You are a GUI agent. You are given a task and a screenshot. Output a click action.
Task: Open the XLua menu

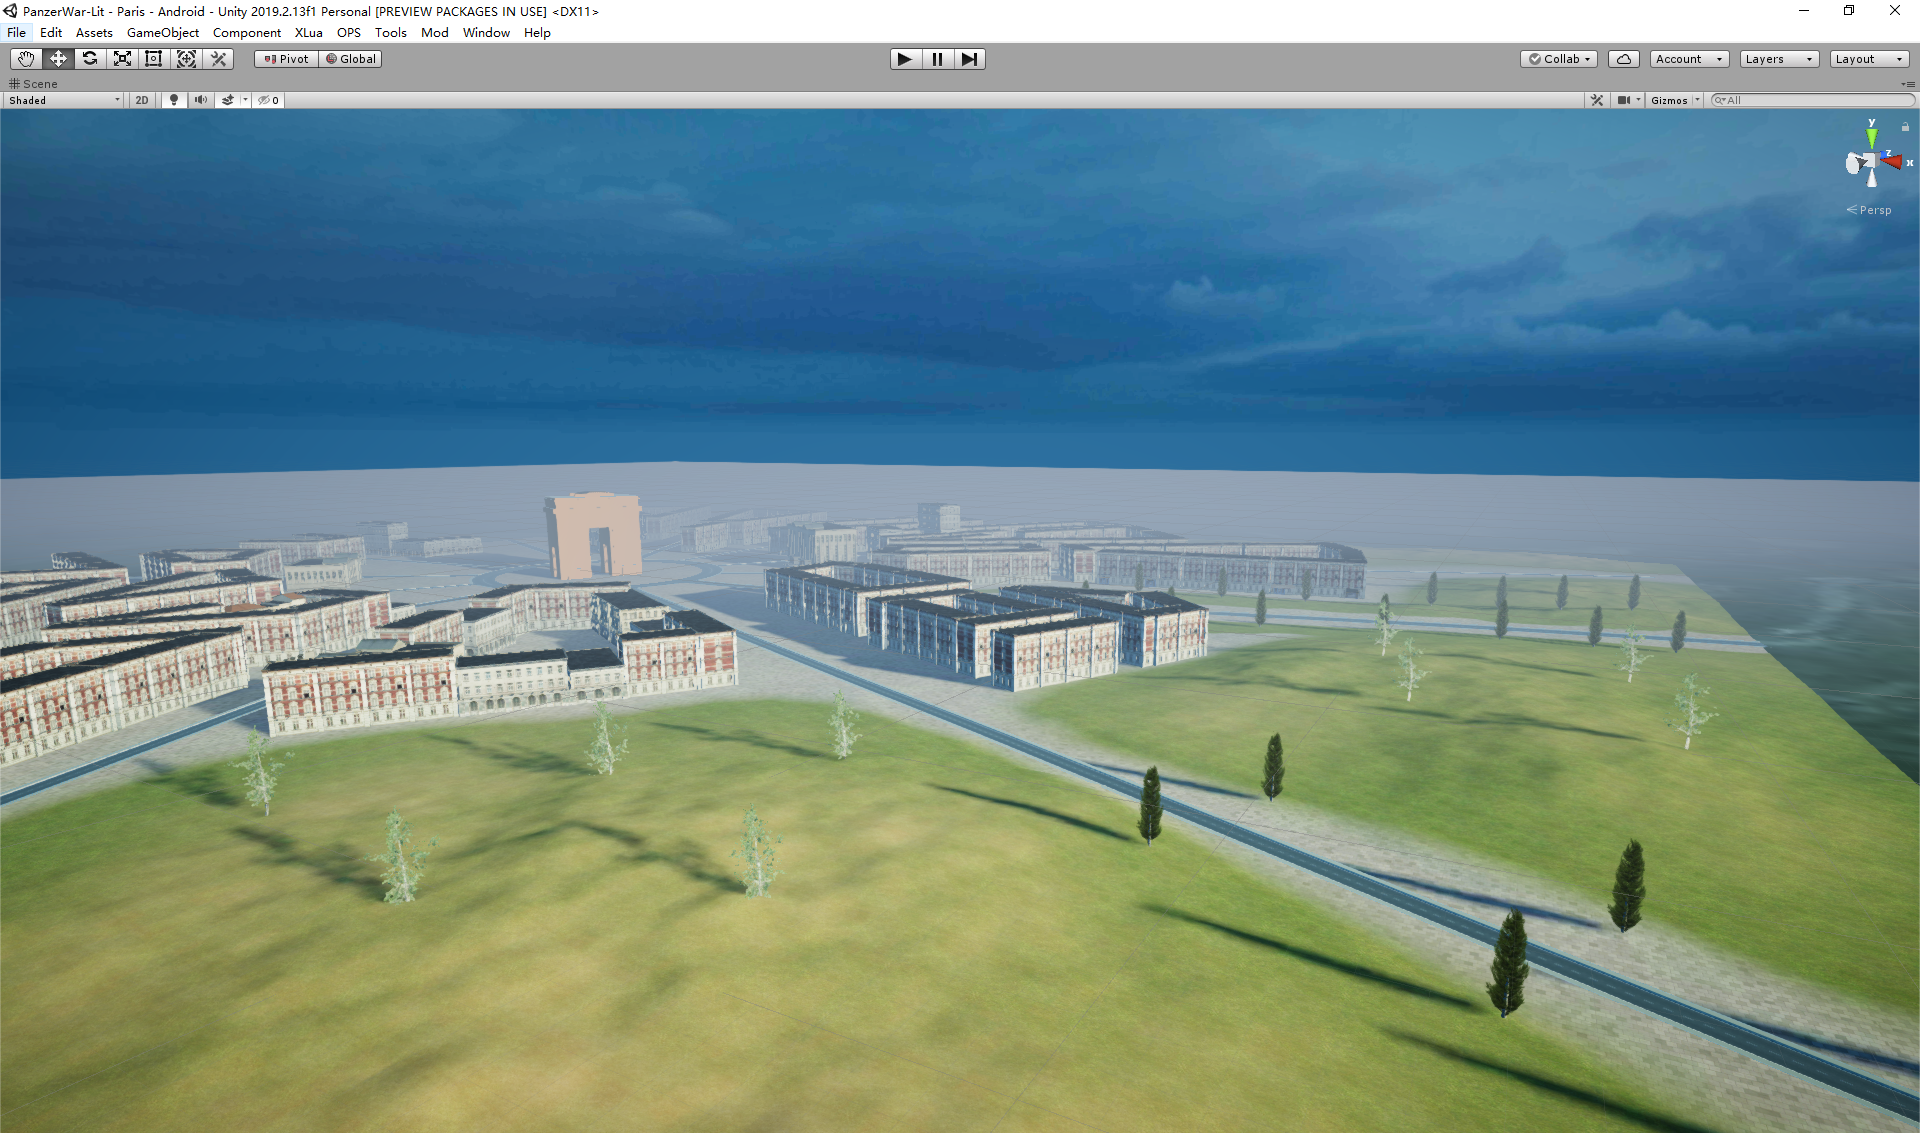pyautogui.click(x=308, y=33)
